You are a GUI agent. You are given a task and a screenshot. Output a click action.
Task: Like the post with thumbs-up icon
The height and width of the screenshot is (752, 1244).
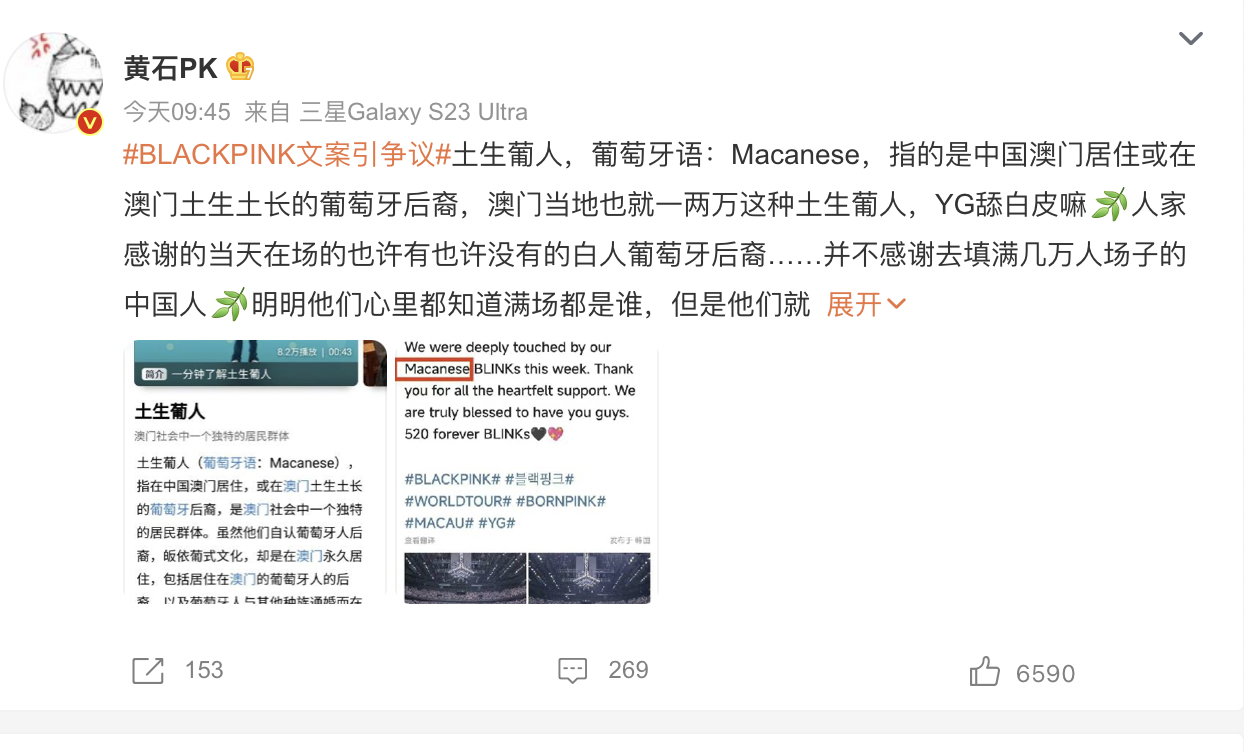pyautogui.click(x=985, y=671)
